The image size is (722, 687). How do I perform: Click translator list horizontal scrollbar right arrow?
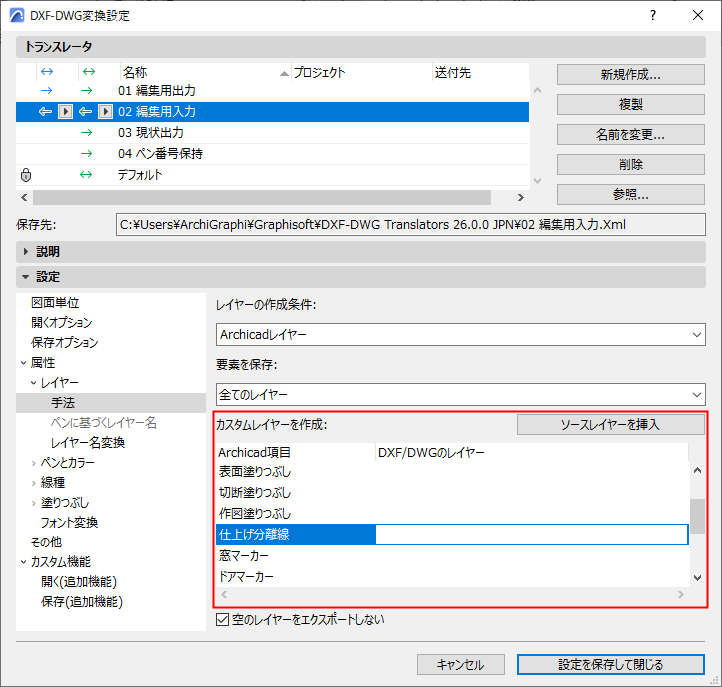pyautogui.click(x=521, y=198)
